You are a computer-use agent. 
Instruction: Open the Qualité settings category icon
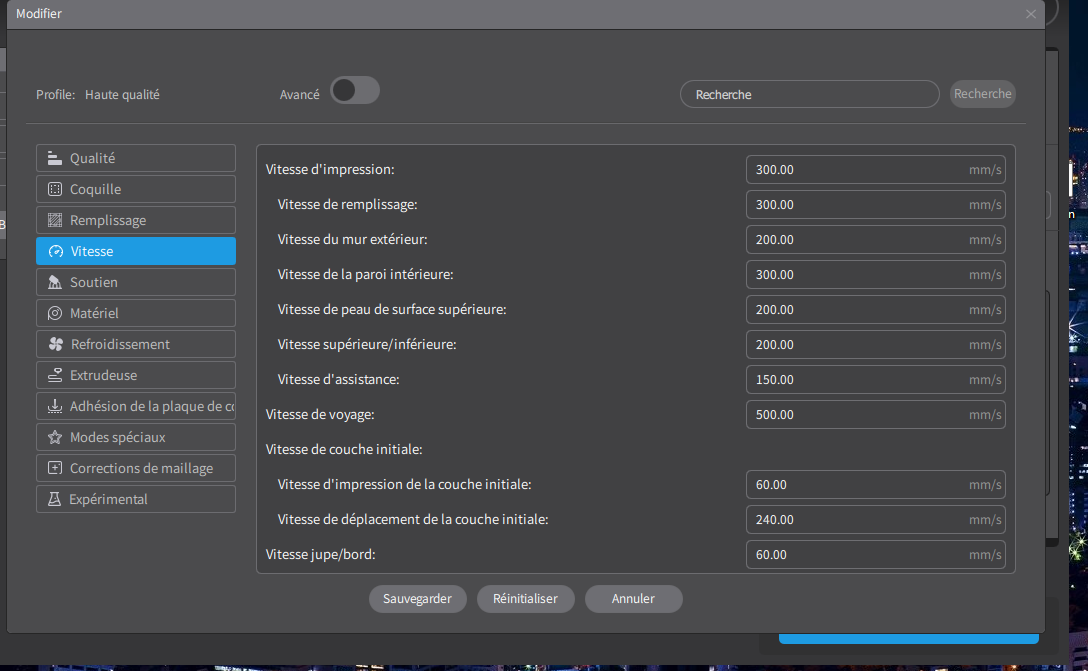pyautogui.click(x=54, y=158)
